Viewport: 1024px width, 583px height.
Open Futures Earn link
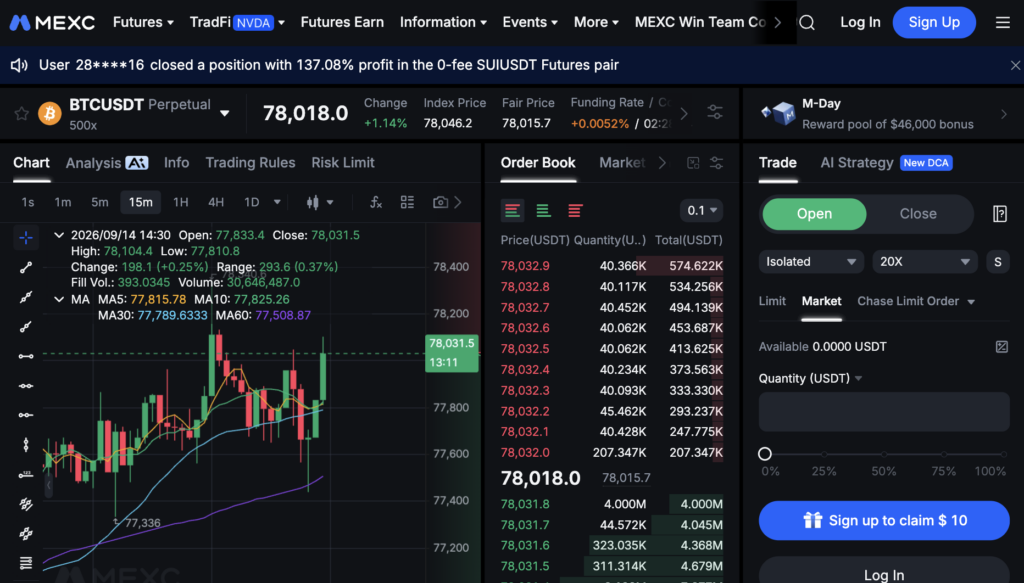click(x=342, y=22)
